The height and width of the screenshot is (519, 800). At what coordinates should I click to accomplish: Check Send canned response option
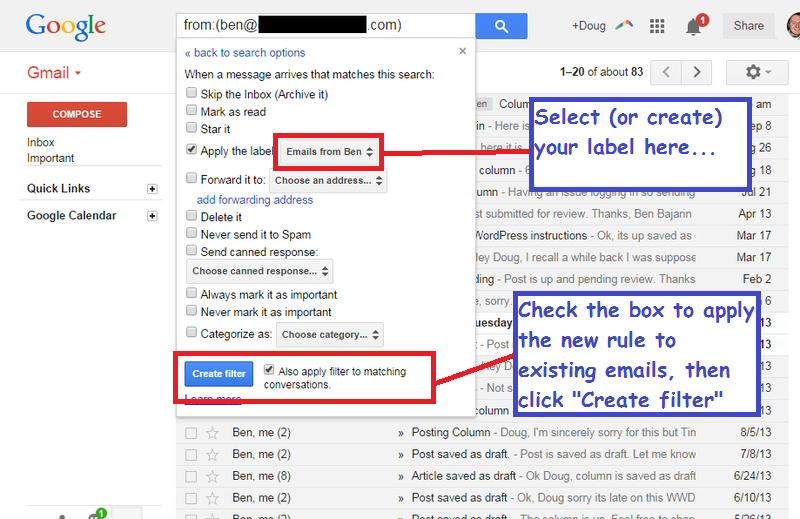[191, 251]
